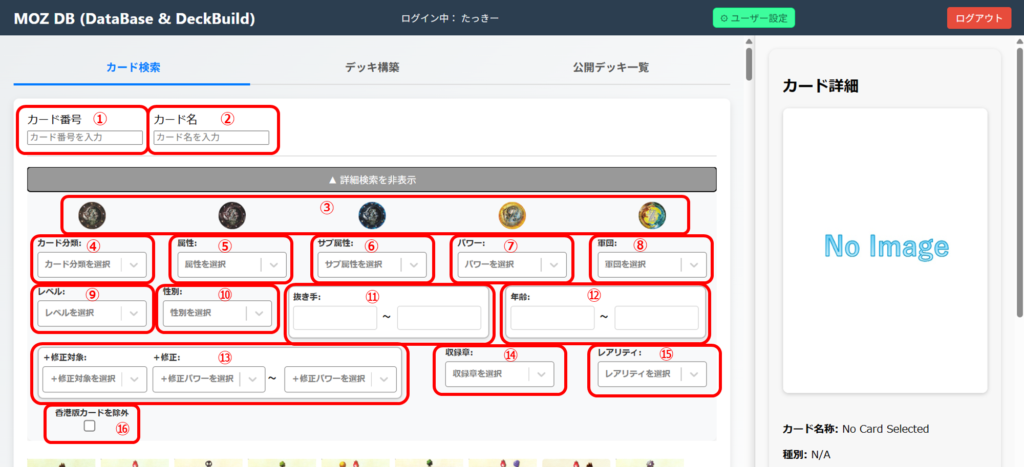1024x467 pixels.
Task: Select the second dark coin filter icon
Action: click(232, 213)
